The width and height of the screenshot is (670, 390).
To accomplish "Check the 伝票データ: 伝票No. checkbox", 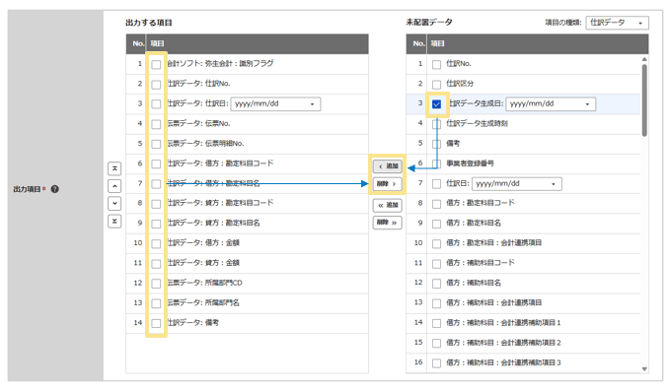I will (x=156, y=124).
